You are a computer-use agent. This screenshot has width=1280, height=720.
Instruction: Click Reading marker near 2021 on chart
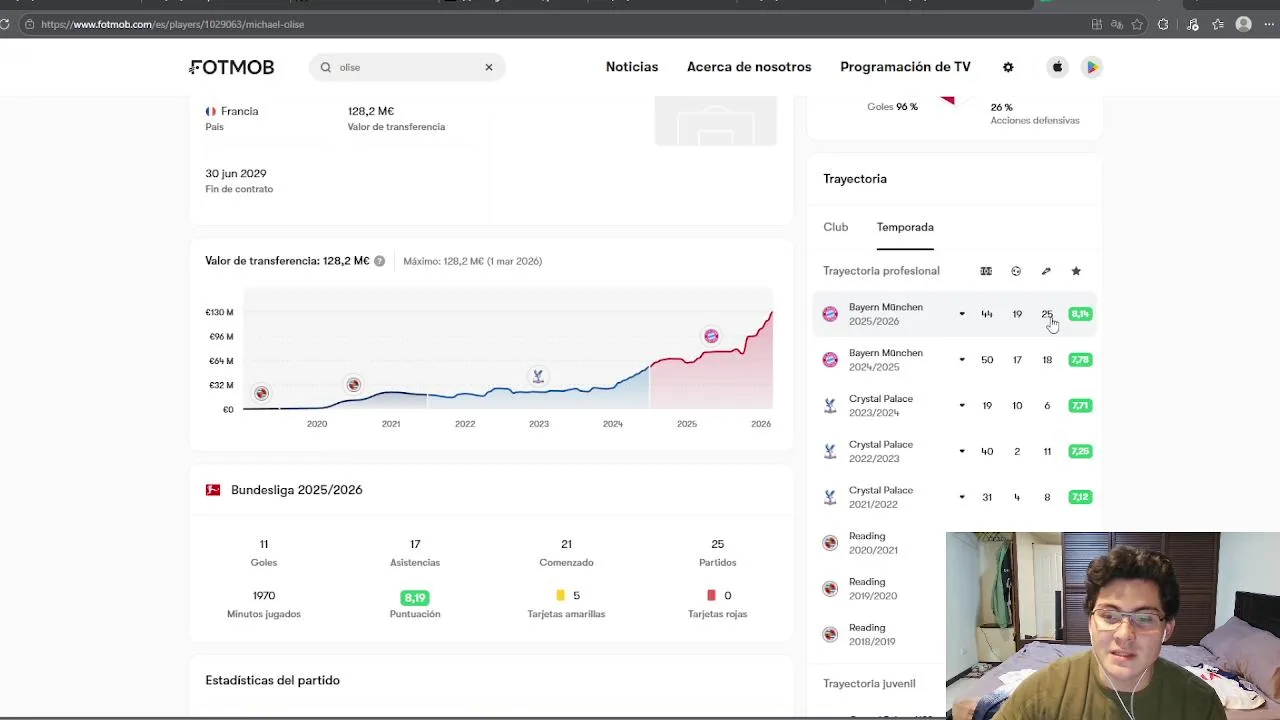(353, 384)
